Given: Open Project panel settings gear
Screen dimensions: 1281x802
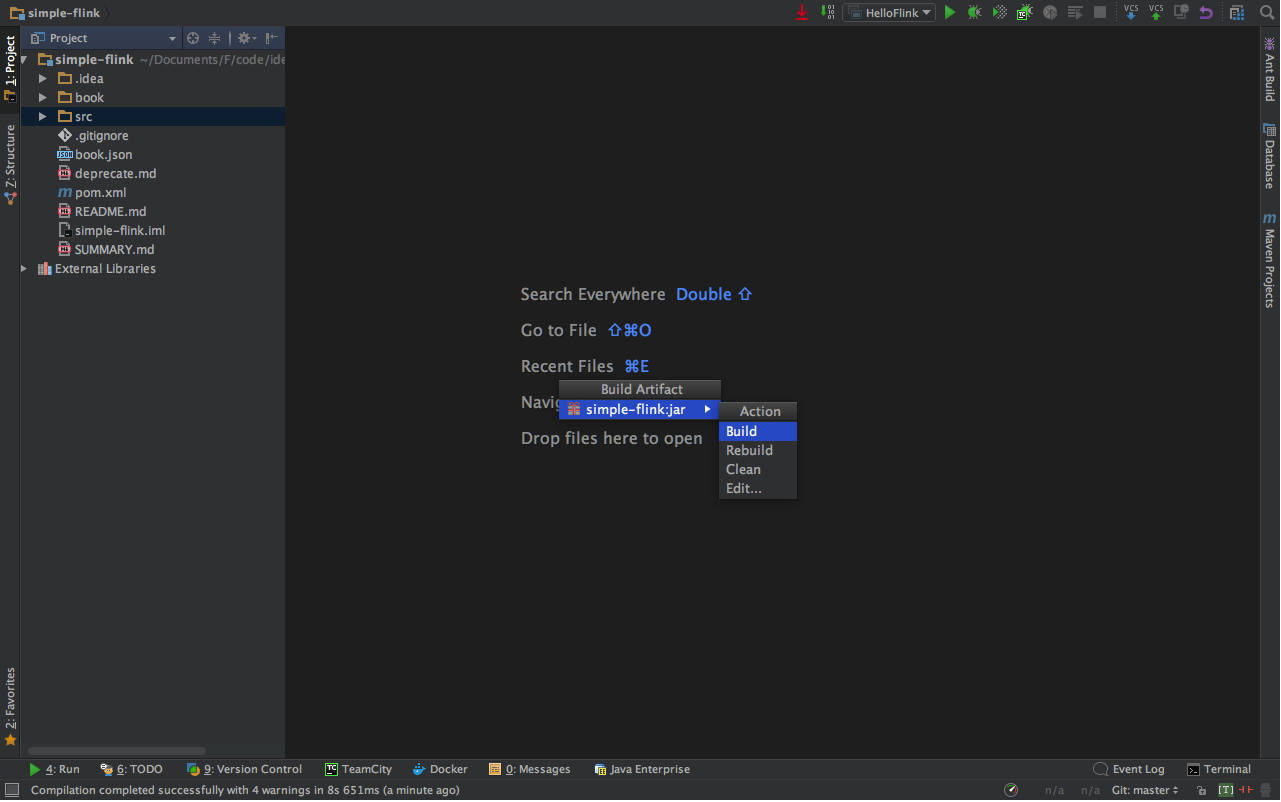Looking at the screenshot, I should pyautogui.click(x=245, y=38).
